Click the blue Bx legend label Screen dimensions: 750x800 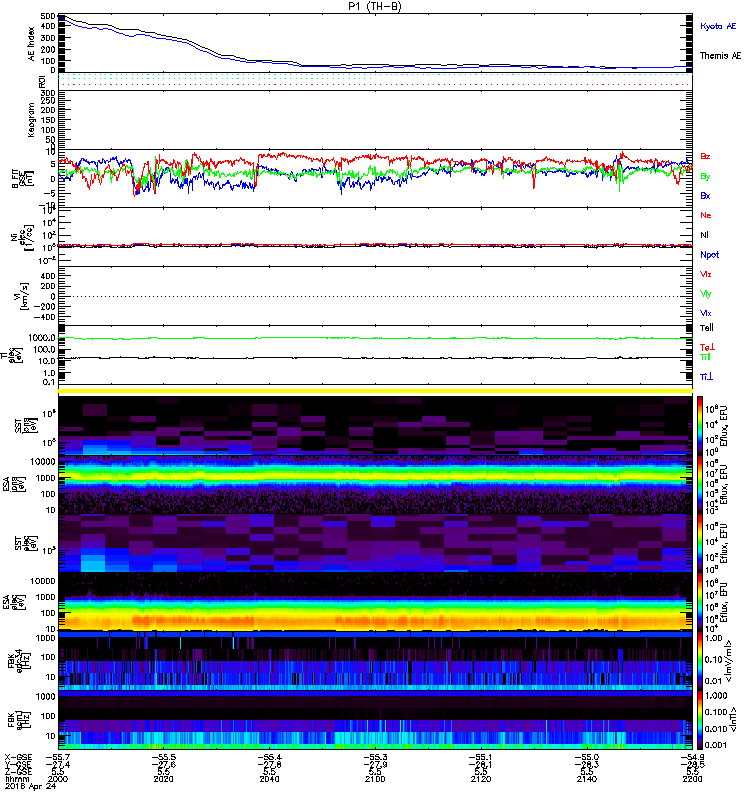[x=705, y=196]
